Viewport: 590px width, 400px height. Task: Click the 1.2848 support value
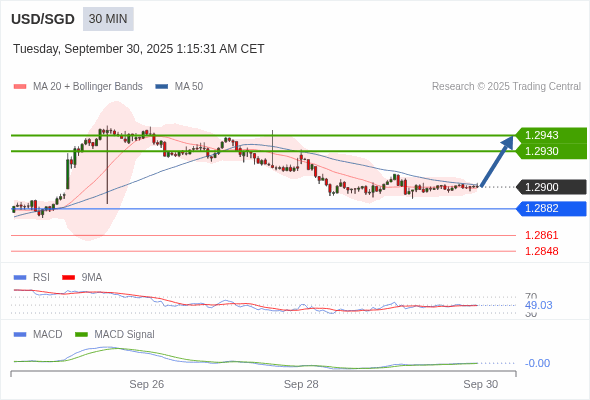(x=541, y=251)
